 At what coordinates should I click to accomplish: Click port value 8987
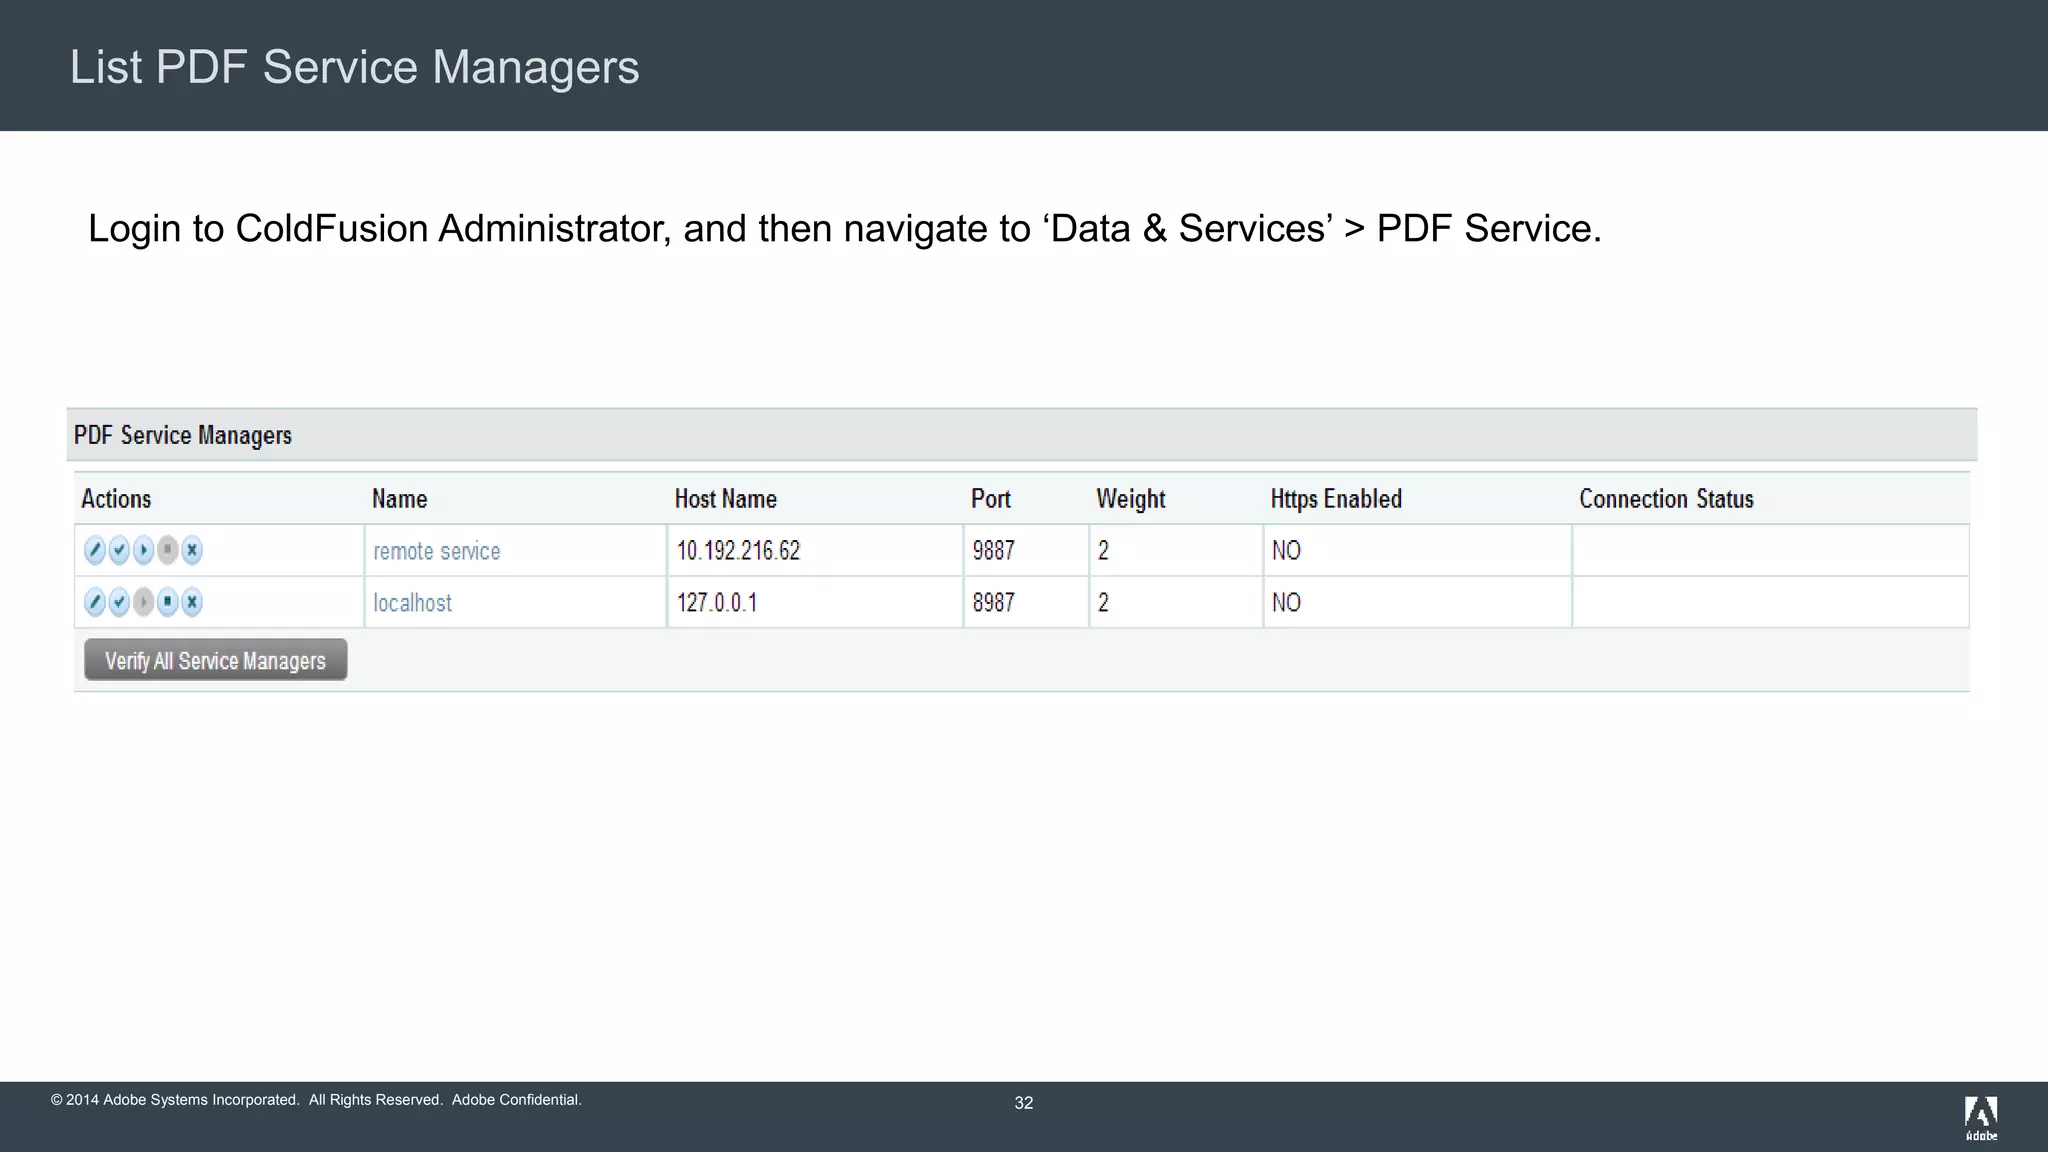994,603
